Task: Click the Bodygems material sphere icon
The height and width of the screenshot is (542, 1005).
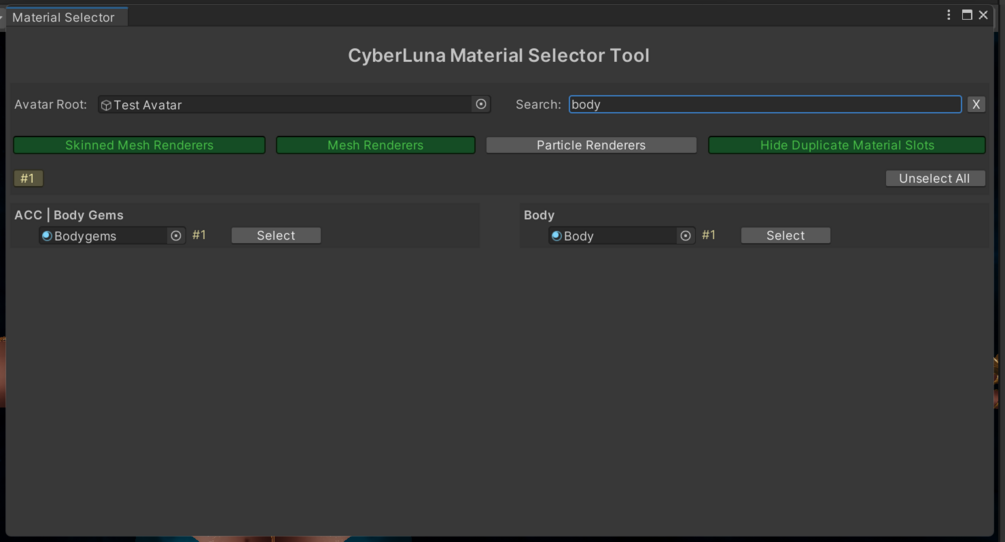Action: tap(47, 236)
